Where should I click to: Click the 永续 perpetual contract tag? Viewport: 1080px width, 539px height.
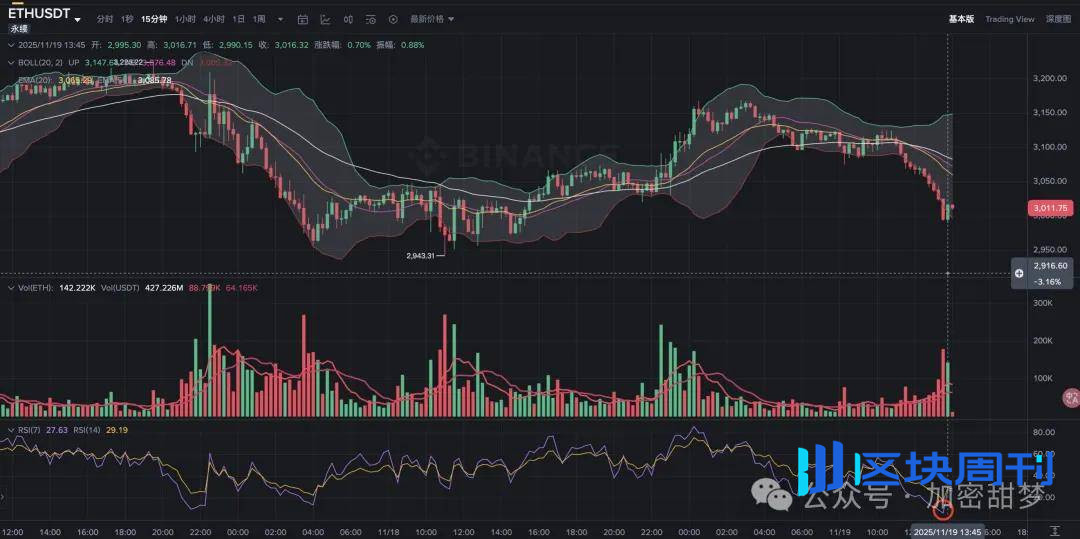pos(18,30)
